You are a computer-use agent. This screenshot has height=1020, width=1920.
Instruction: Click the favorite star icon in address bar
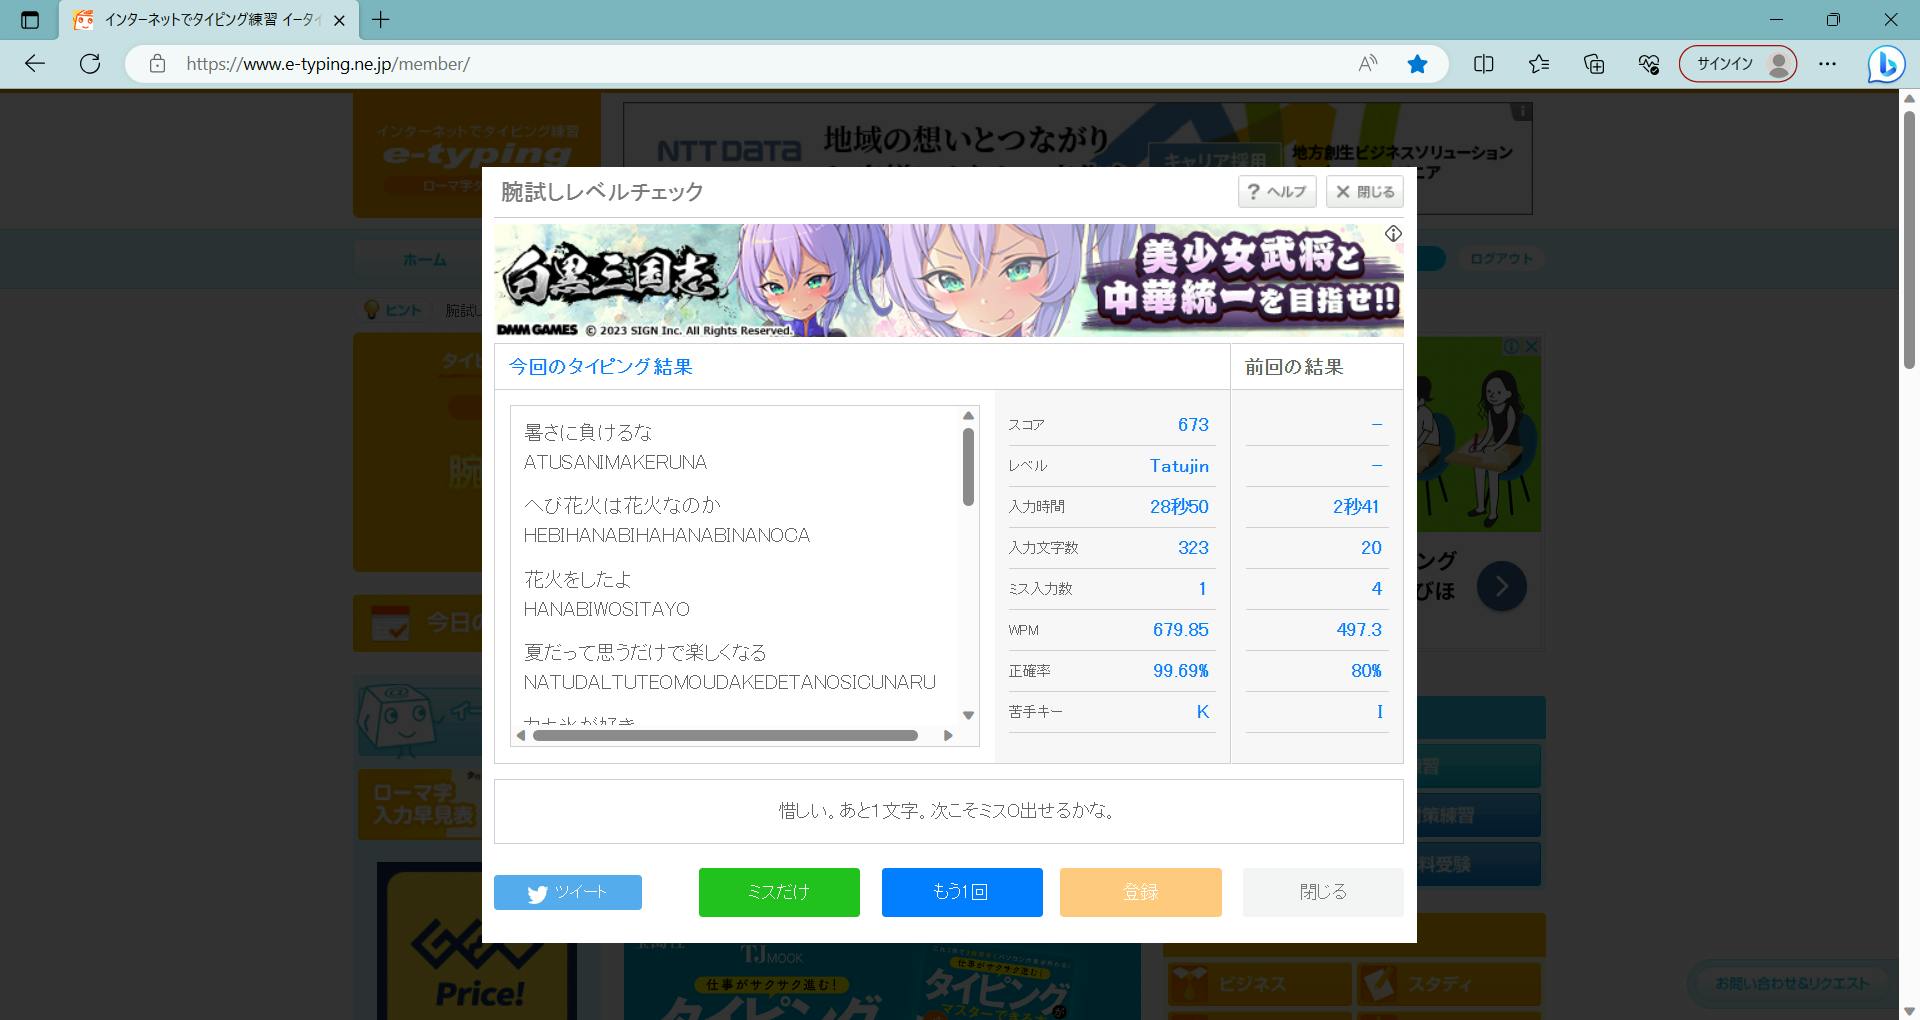tap(1417, 64)
